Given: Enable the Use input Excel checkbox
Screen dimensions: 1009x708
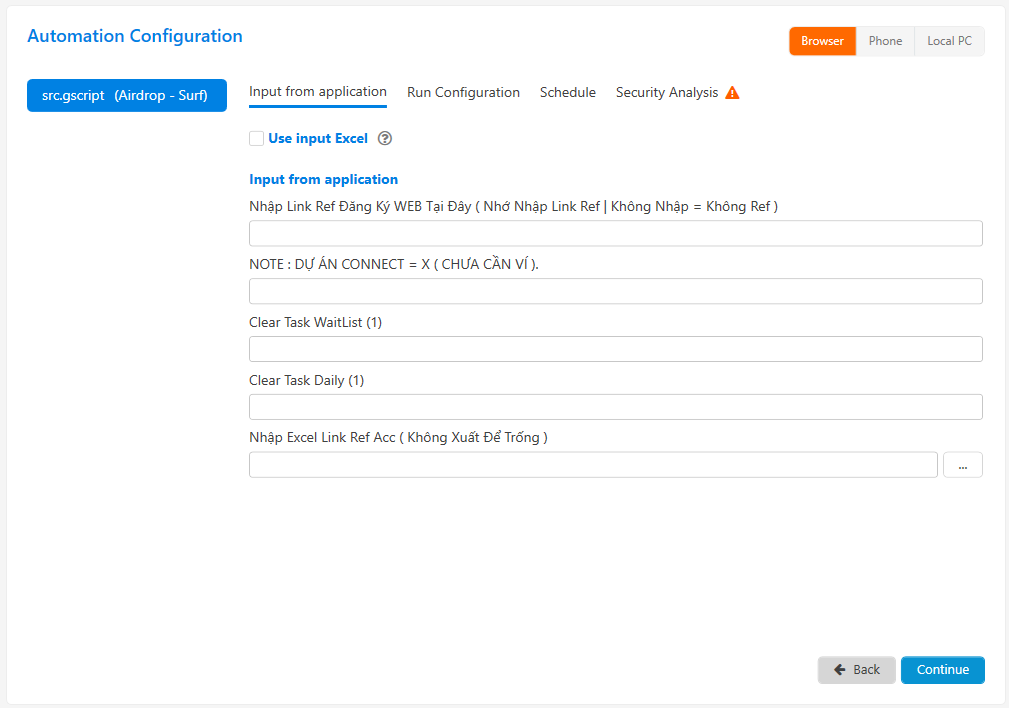Looking at the screenshot, I should point(256,138).
